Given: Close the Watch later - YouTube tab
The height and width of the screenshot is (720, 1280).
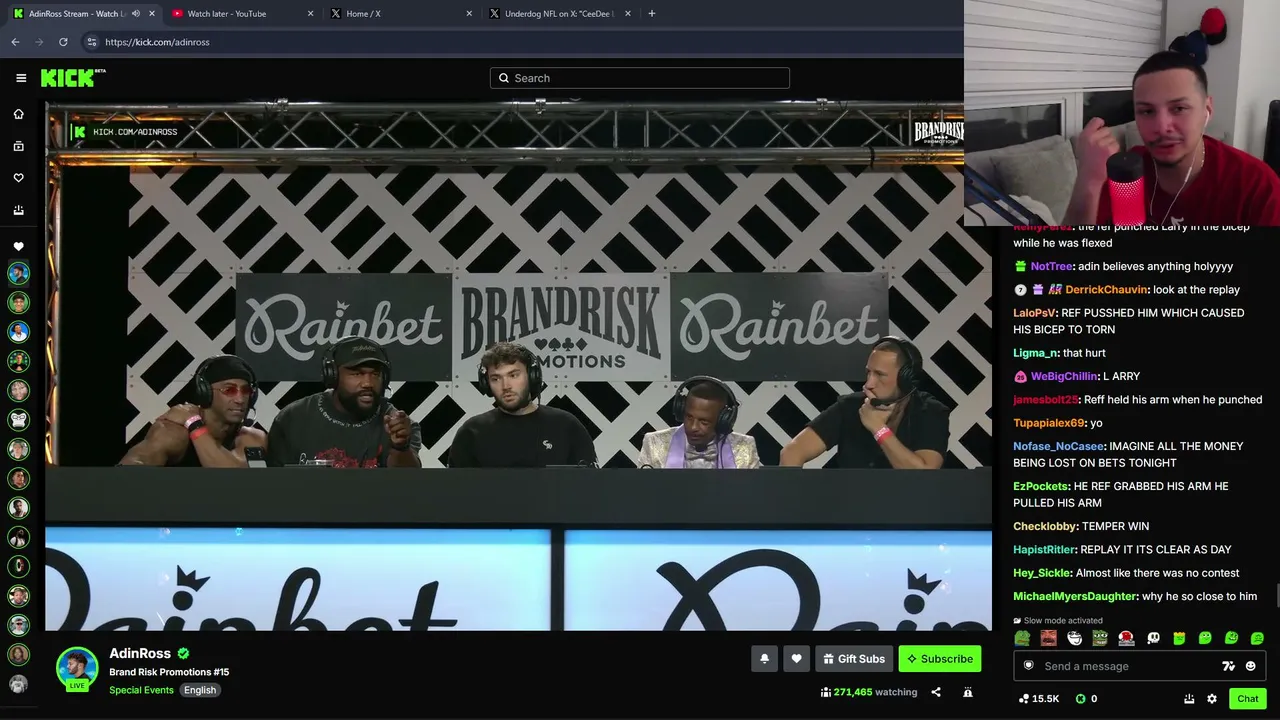Looking at the screenshot, I should pyautogui.click(x=310, y=14).
